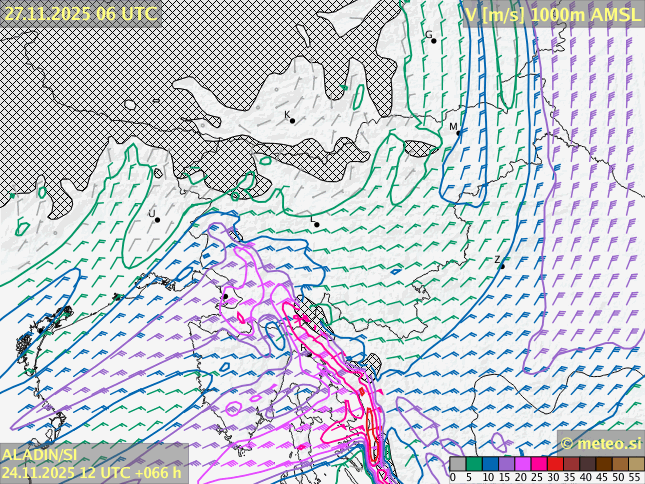Open the meteo.si copyright link
The image size is (645, 484).
tap(600, 443)
